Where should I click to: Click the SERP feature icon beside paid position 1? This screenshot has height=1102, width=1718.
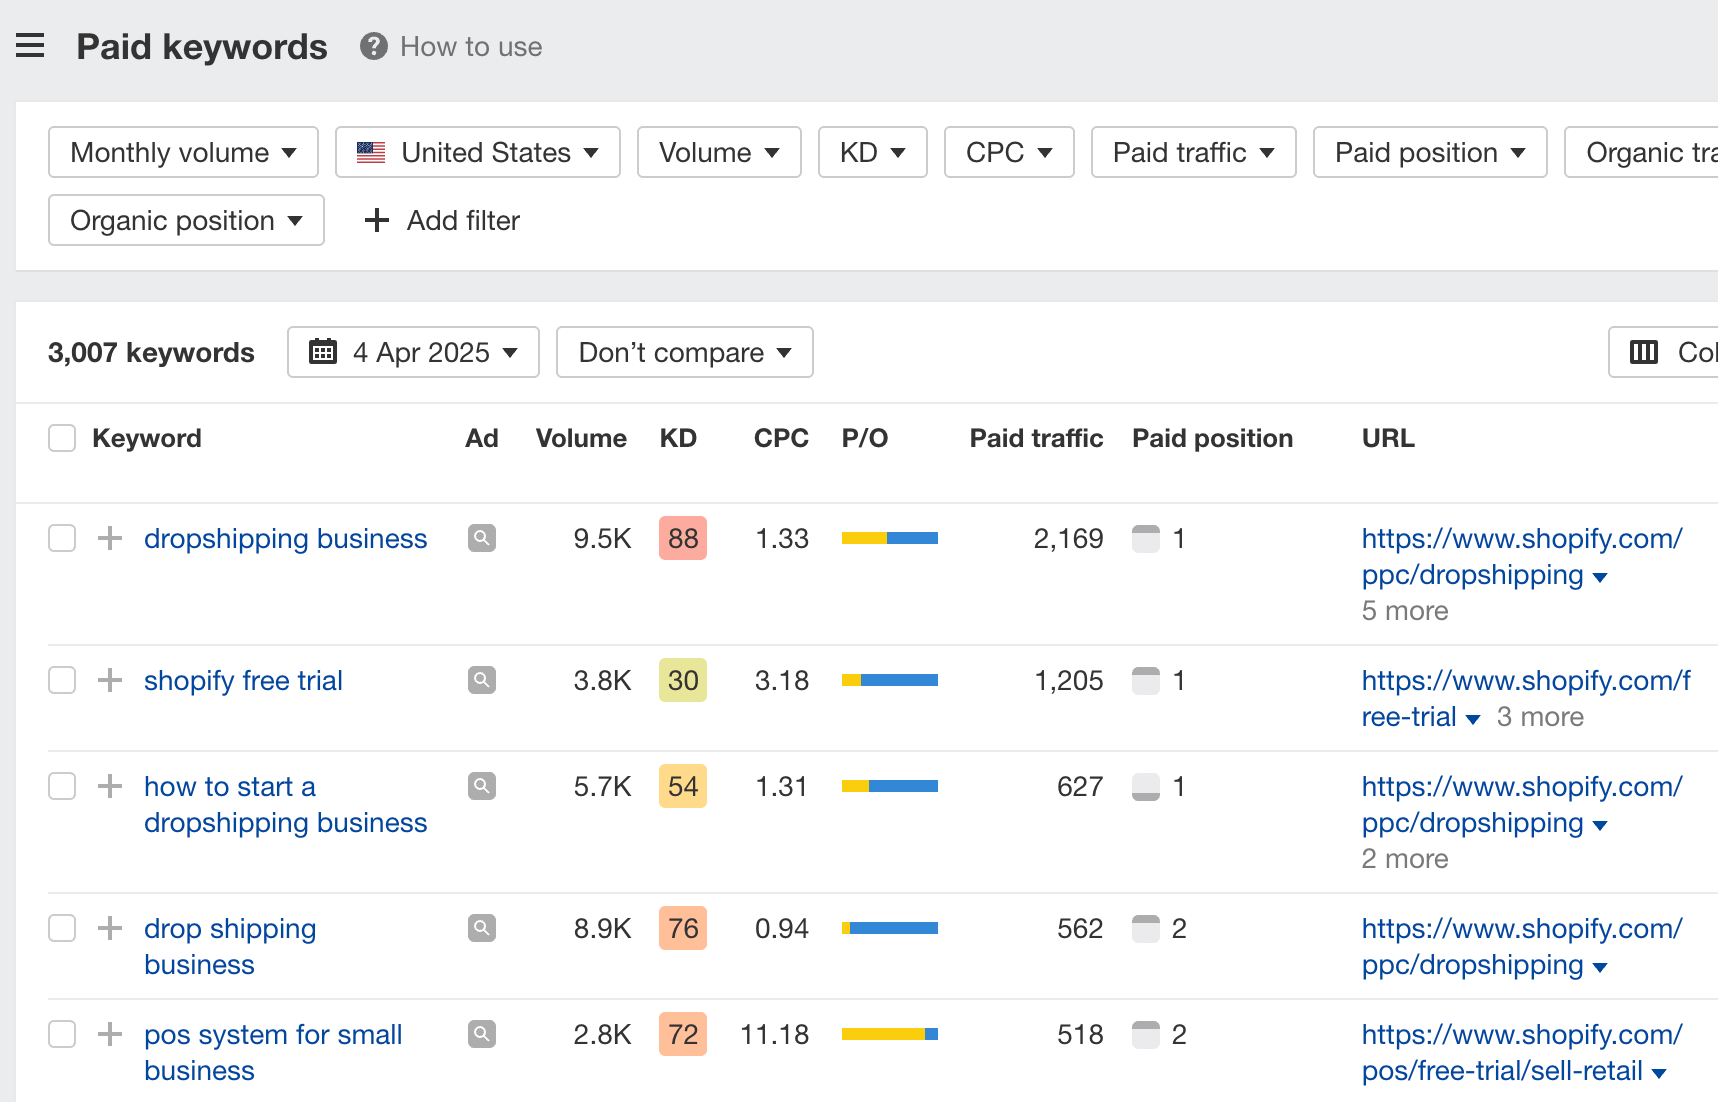pos(1146,538)
